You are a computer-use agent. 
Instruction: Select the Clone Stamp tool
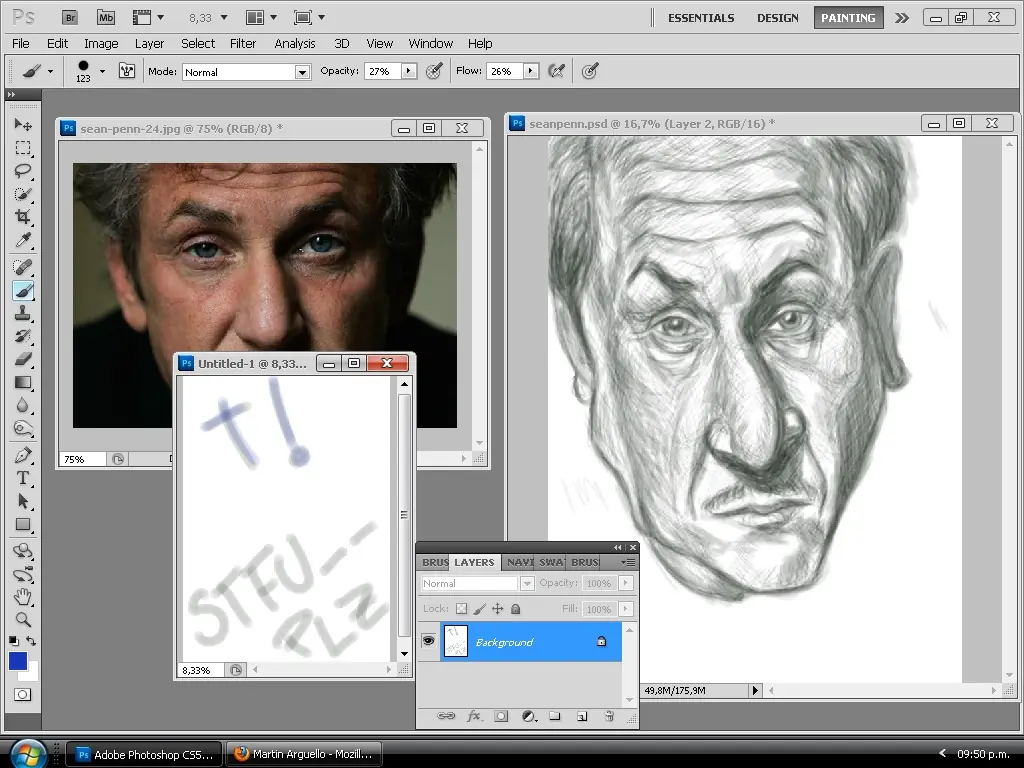23,313
